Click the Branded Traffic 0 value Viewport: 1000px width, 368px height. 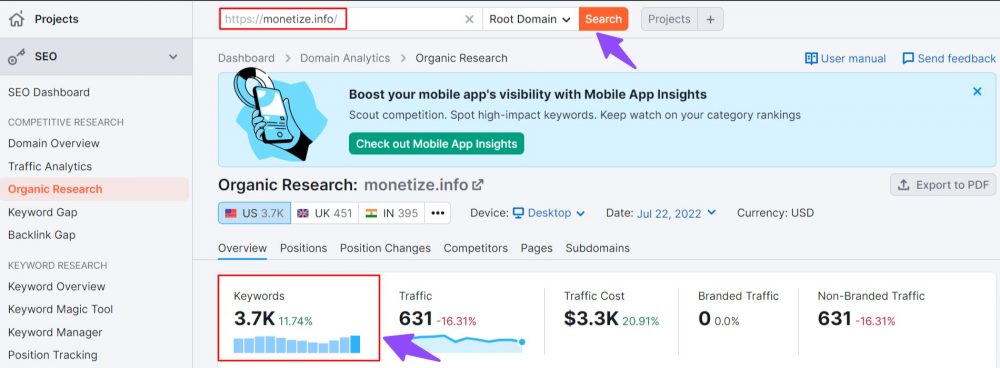coord(705,318)
